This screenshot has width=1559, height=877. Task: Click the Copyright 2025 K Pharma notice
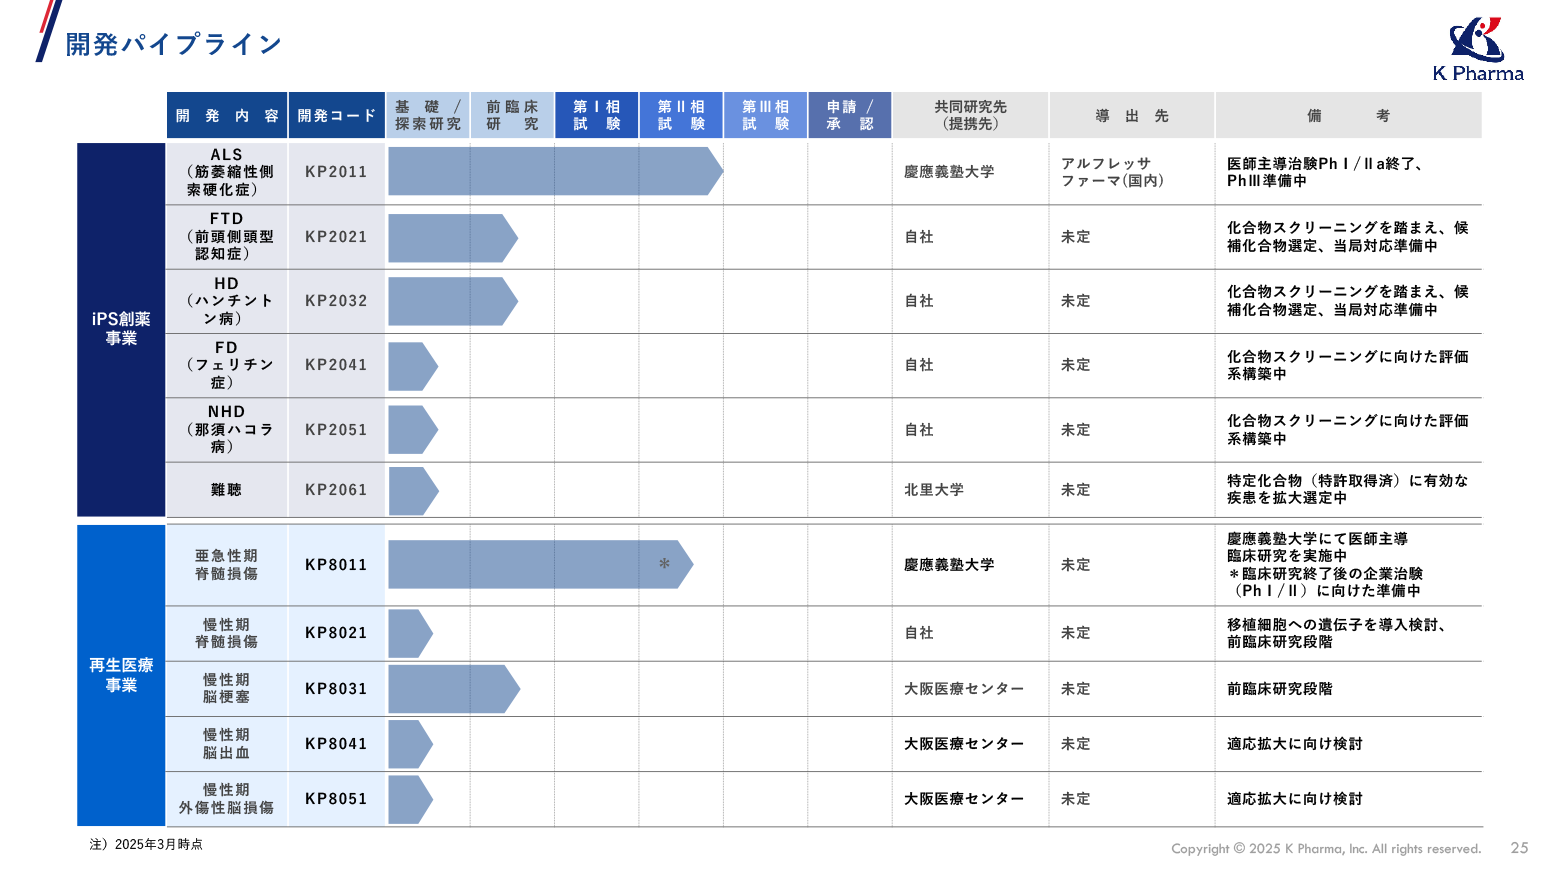click(x=1326, y=848)
